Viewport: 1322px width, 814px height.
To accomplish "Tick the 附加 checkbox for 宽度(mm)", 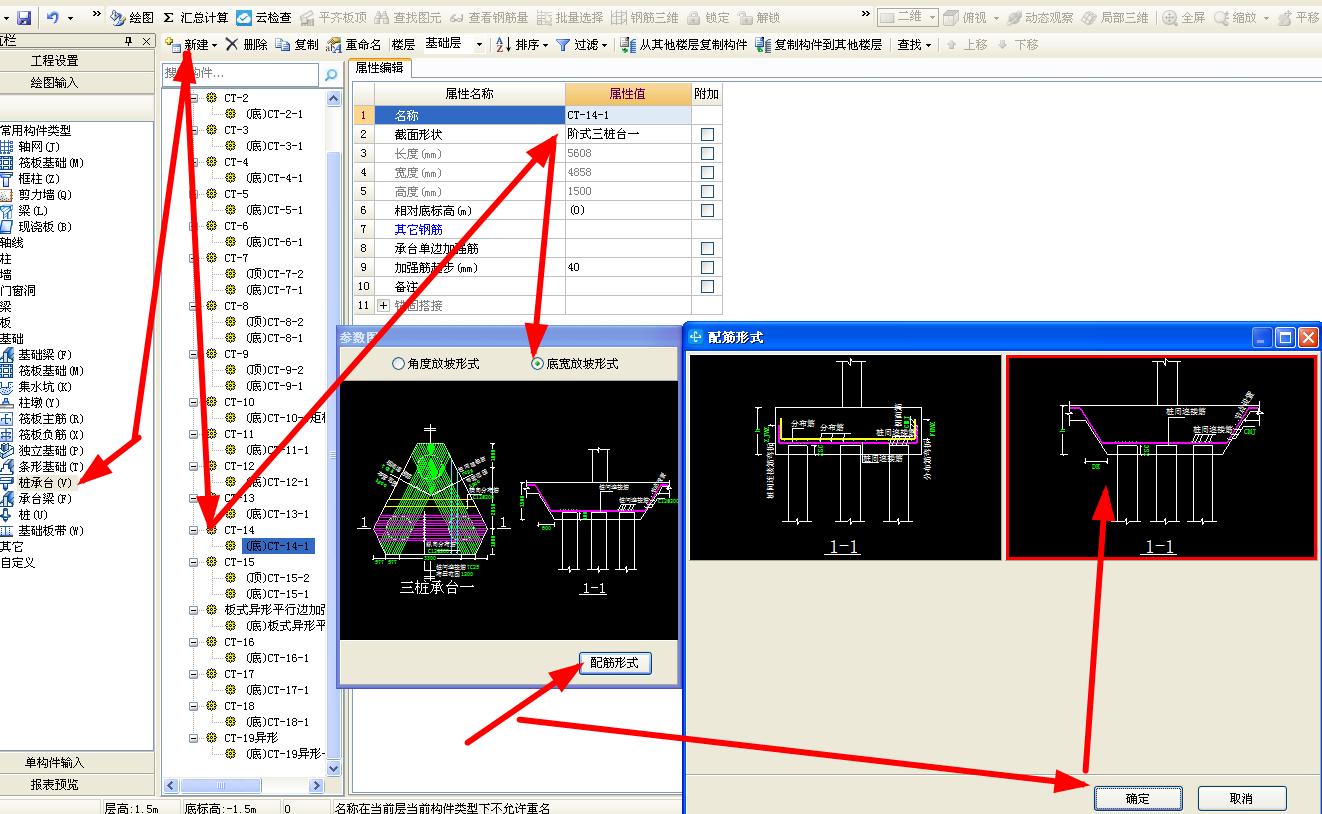I will click(708, 172).
